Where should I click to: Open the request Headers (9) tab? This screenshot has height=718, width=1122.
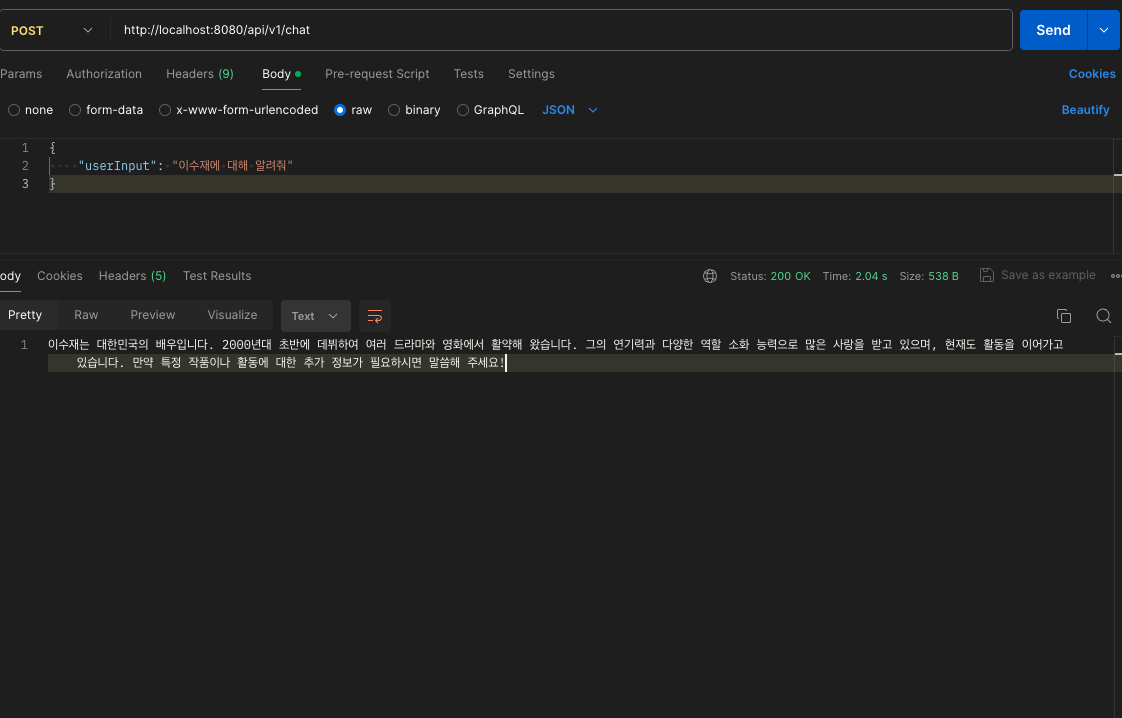[x=200, y=74]
